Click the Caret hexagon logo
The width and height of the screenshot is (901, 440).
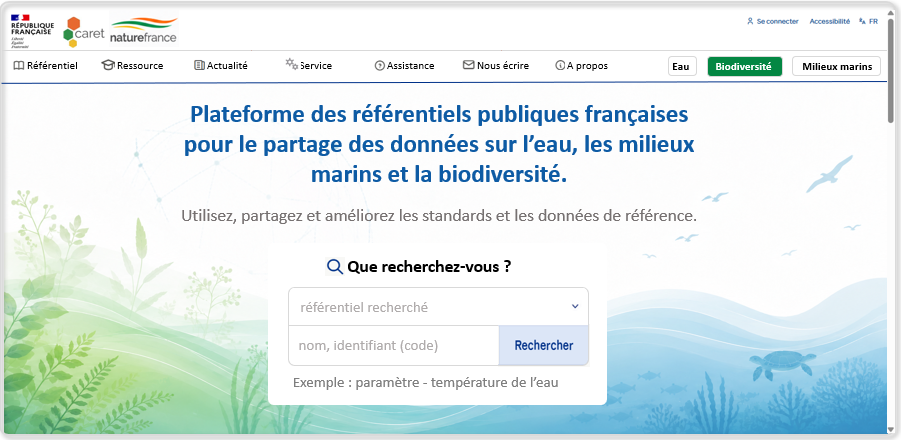click(x=83, y=32)
